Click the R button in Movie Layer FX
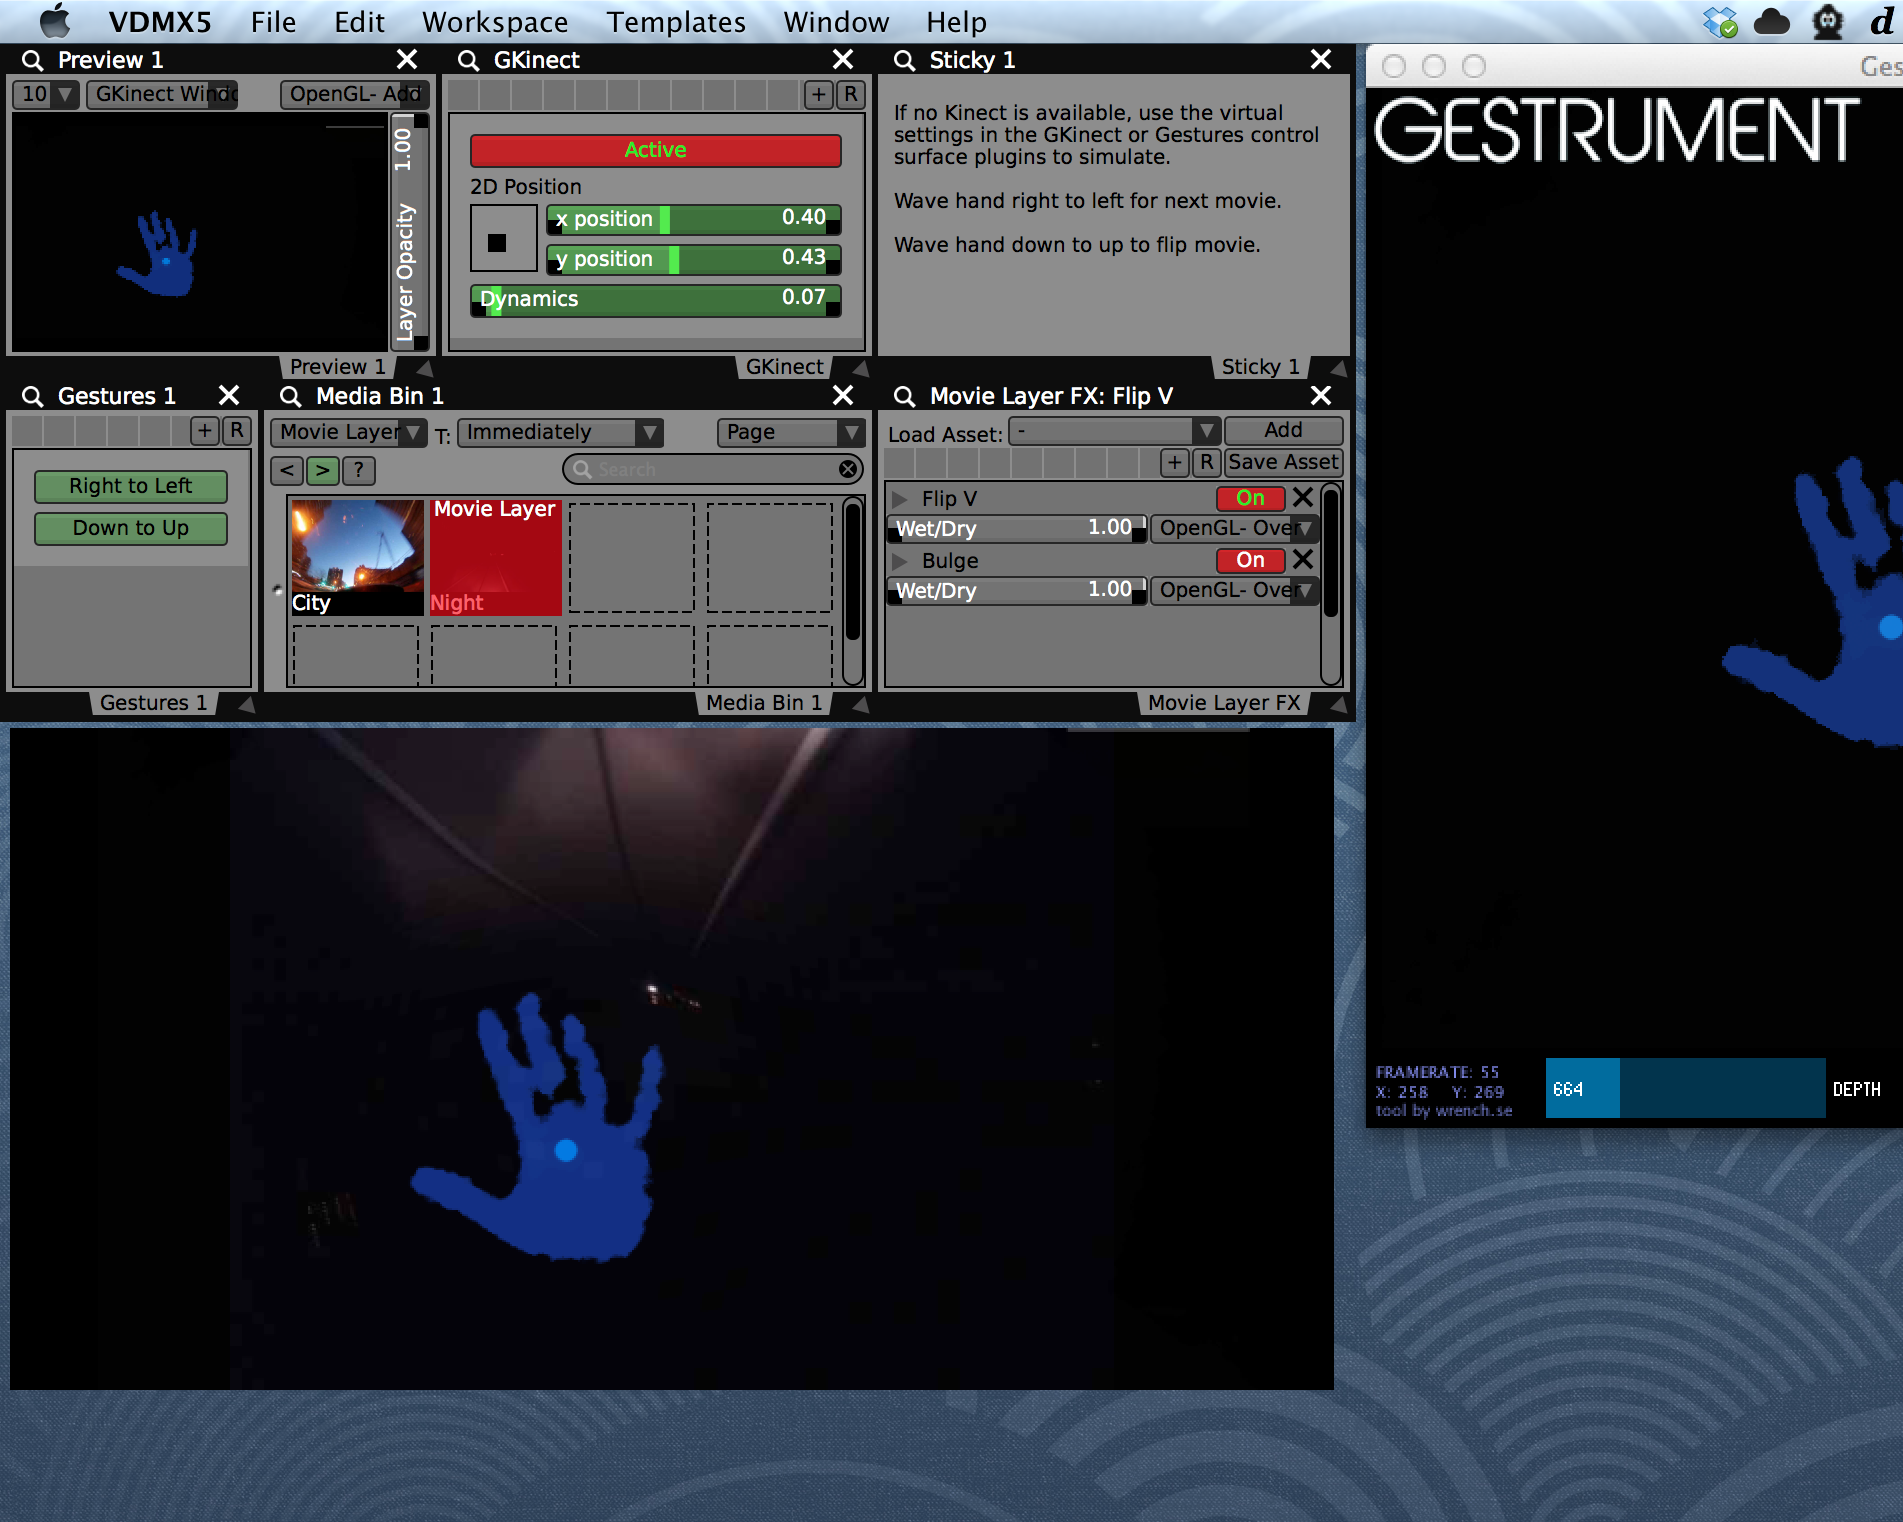This screenshot has width=1903, height=1522. tap(1206, 462)
